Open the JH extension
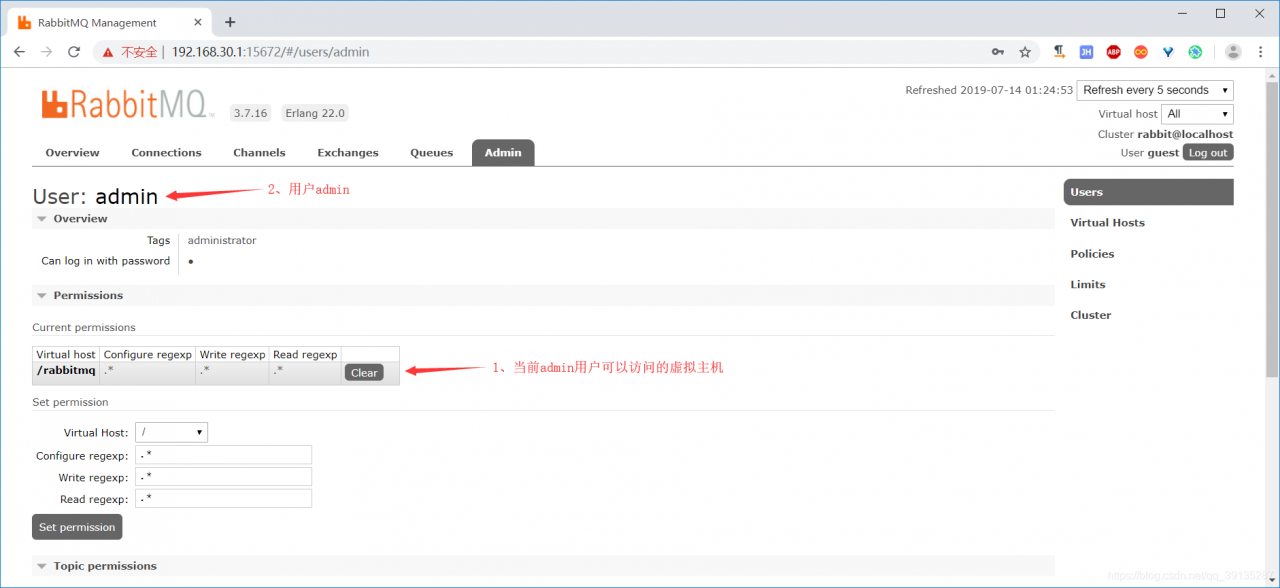The width and height of the screenshot is (1280, 588). click(x=1086, y=52)
